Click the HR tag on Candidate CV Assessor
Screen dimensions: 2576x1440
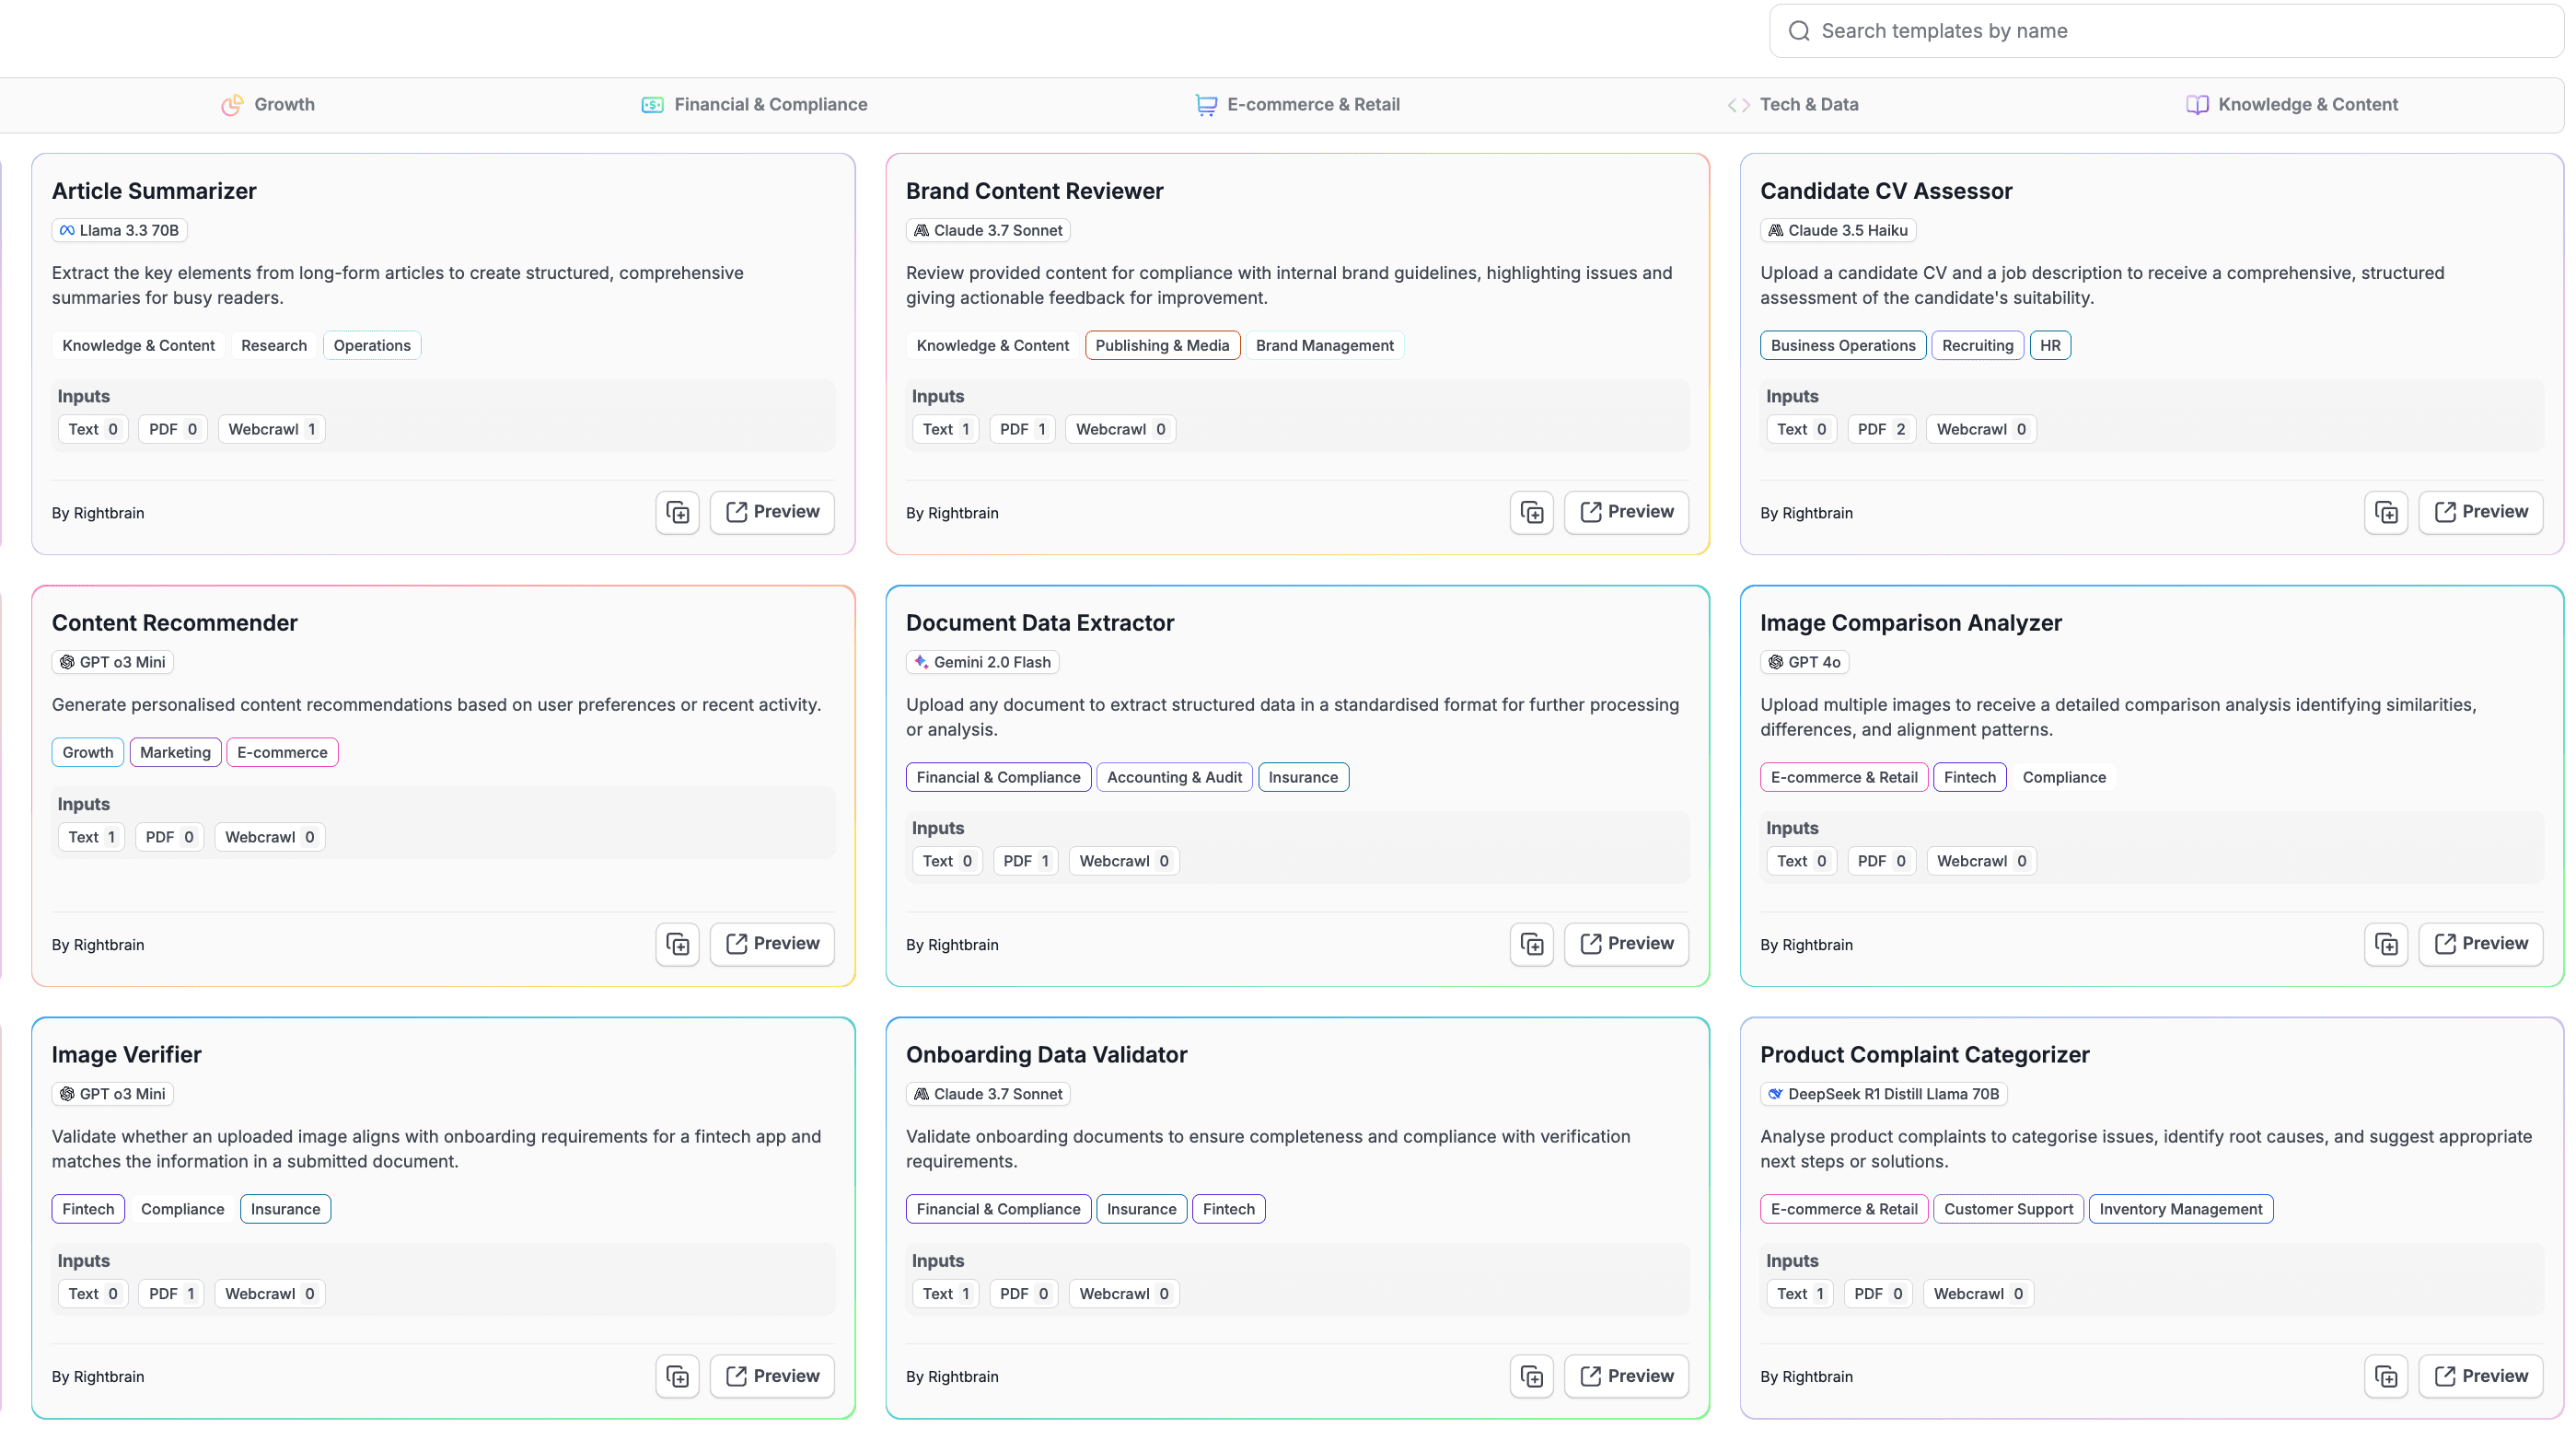click(x=2050, y=346)
